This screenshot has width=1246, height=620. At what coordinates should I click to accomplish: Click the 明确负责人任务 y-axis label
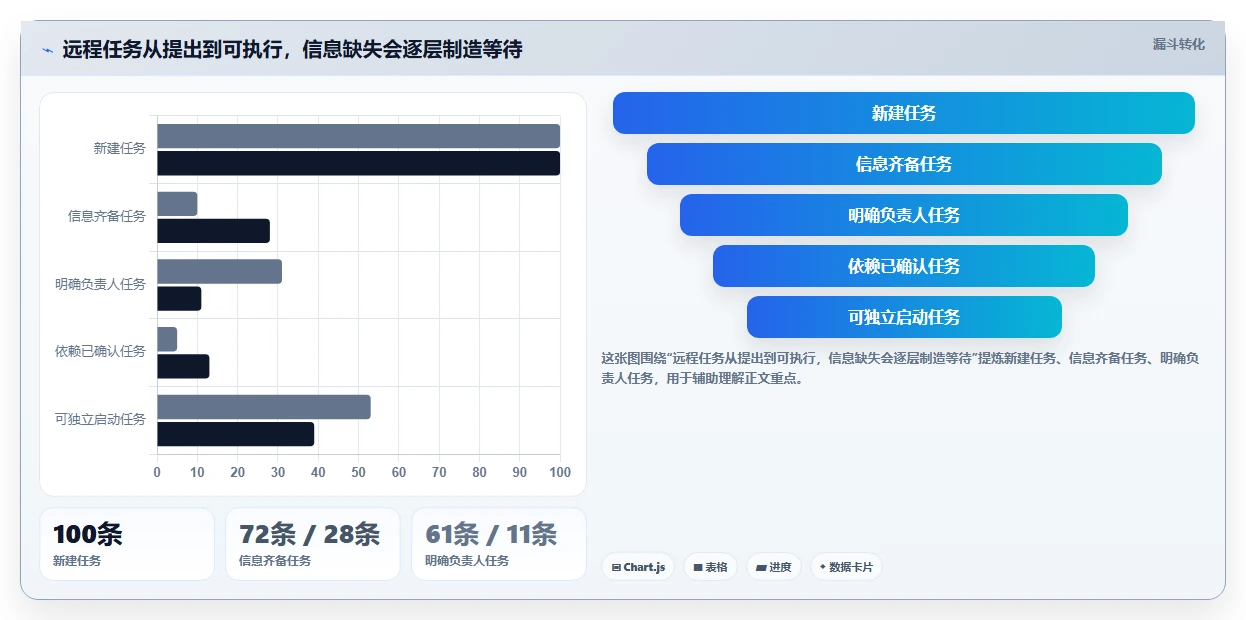pyautogui.click(x=100, y=284)
